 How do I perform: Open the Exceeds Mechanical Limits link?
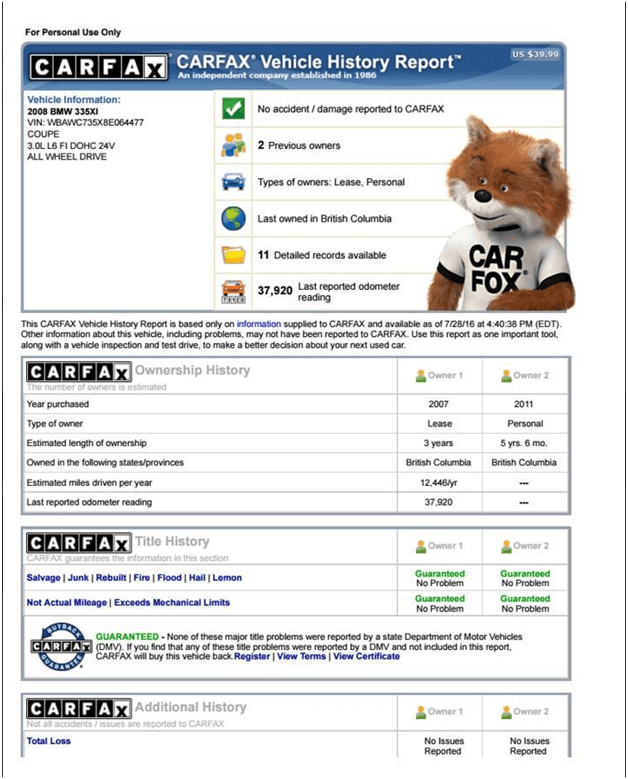(x=172, y=603)
